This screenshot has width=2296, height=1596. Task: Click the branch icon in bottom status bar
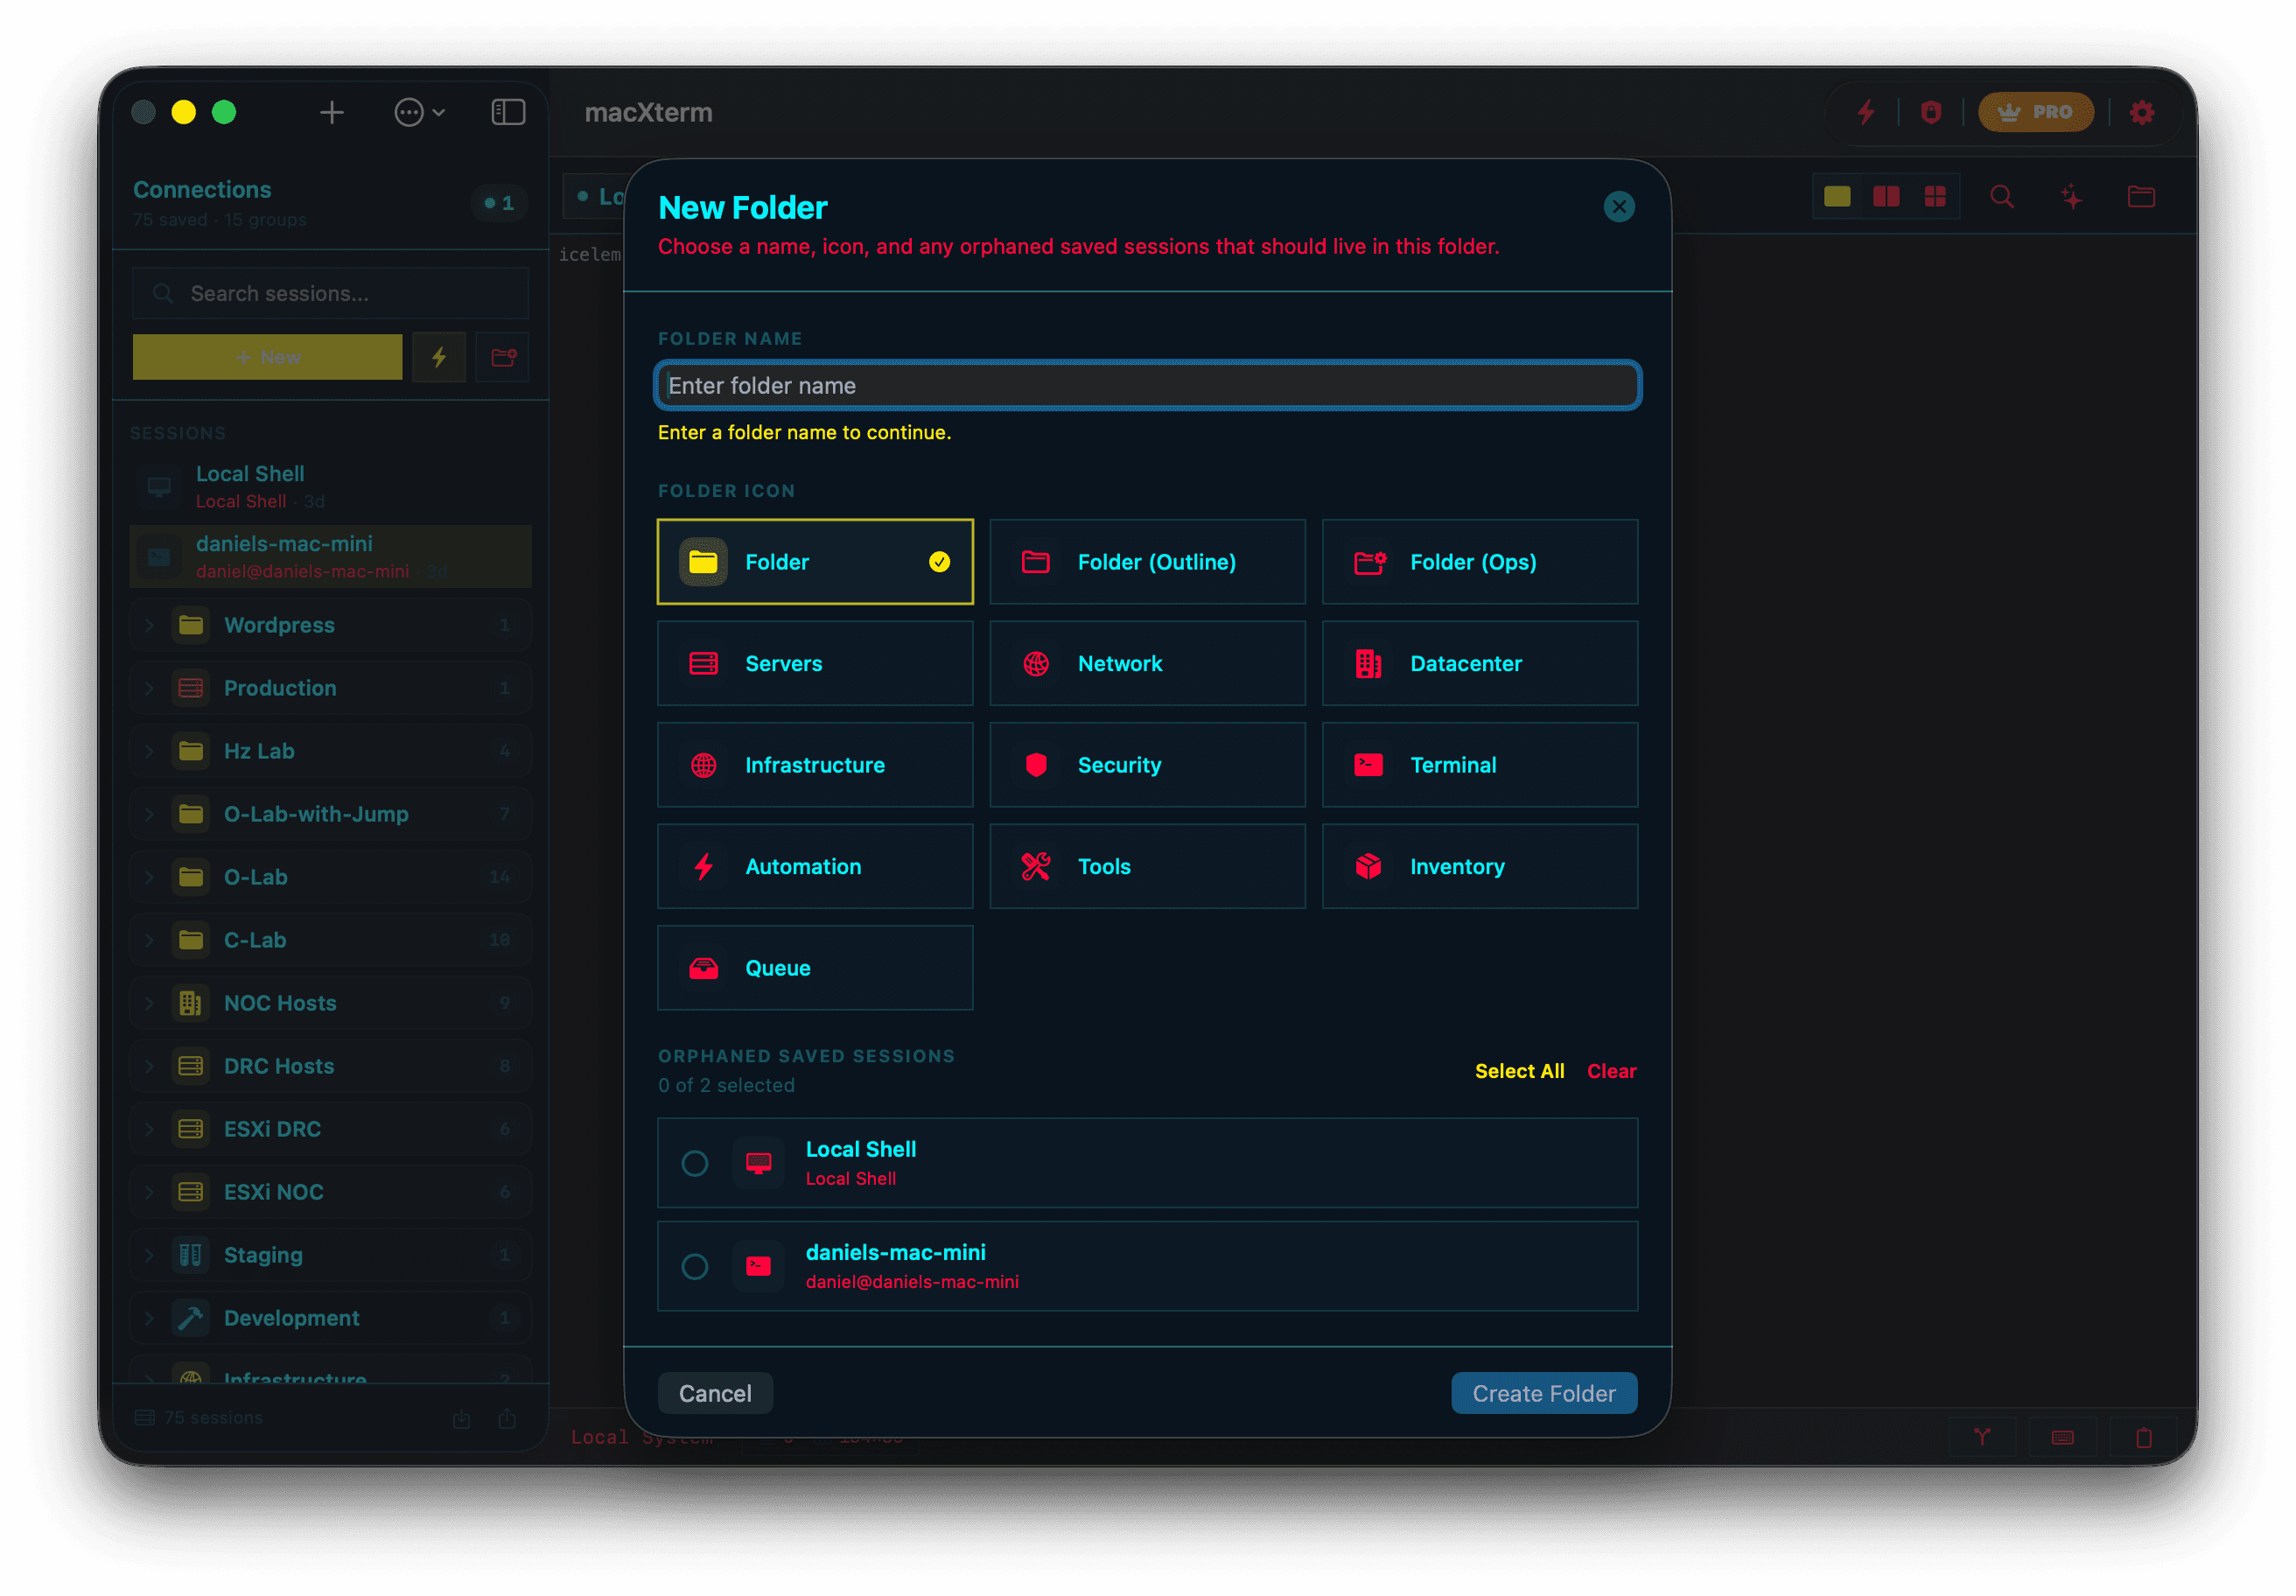pos(1982,1438)
